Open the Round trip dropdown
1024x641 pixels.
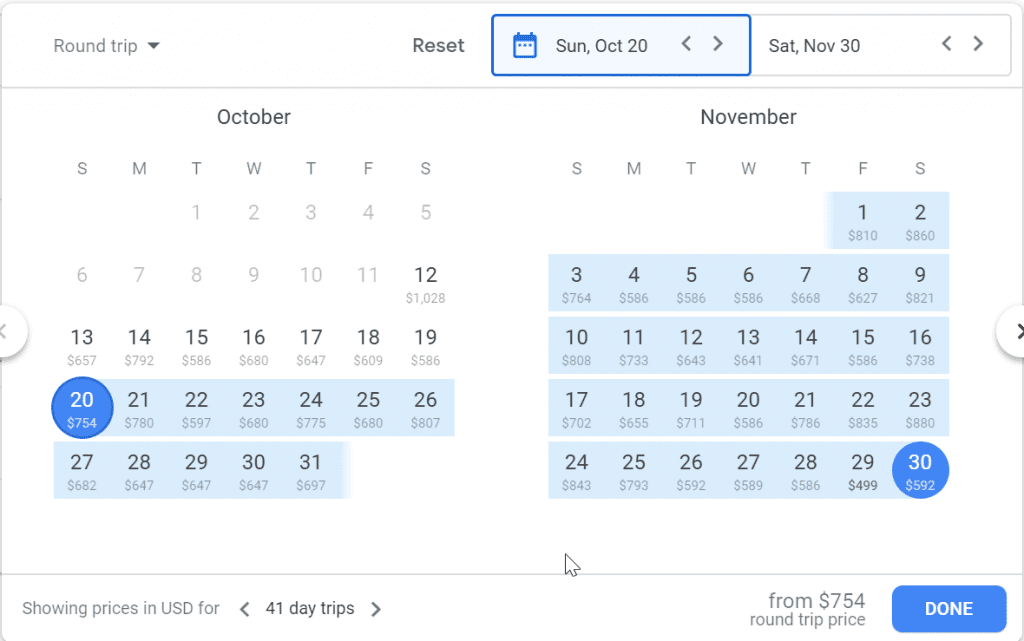pyautogui.click(x=105, y=45)
